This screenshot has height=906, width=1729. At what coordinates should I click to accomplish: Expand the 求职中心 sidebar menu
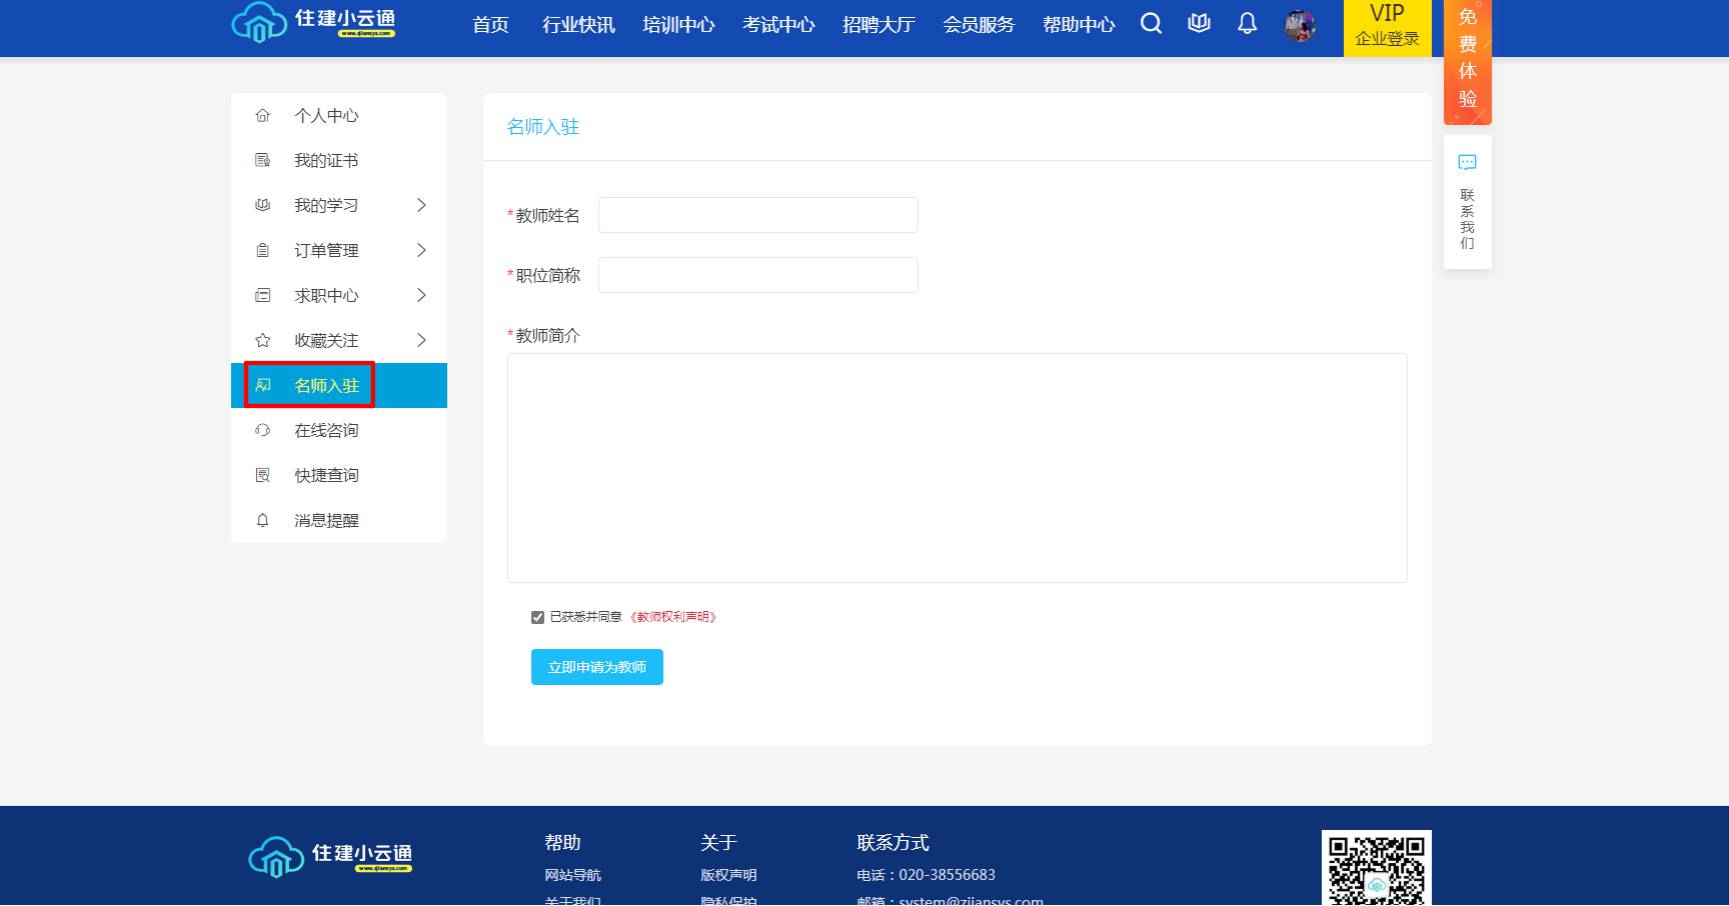point(421,295)
